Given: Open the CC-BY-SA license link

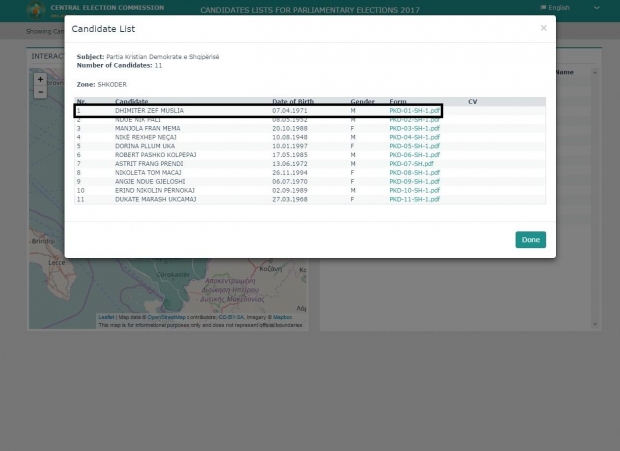Looking at the screenshot, I should pyautogui.click(x=231, y=317).
